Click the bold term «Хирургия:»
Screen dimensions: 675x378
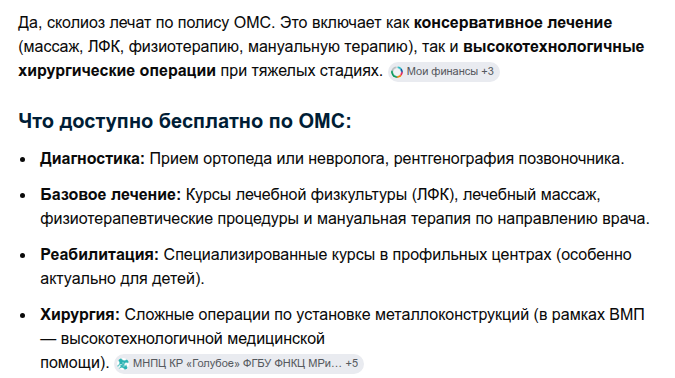pyautogui.click(x=80, y=315)
